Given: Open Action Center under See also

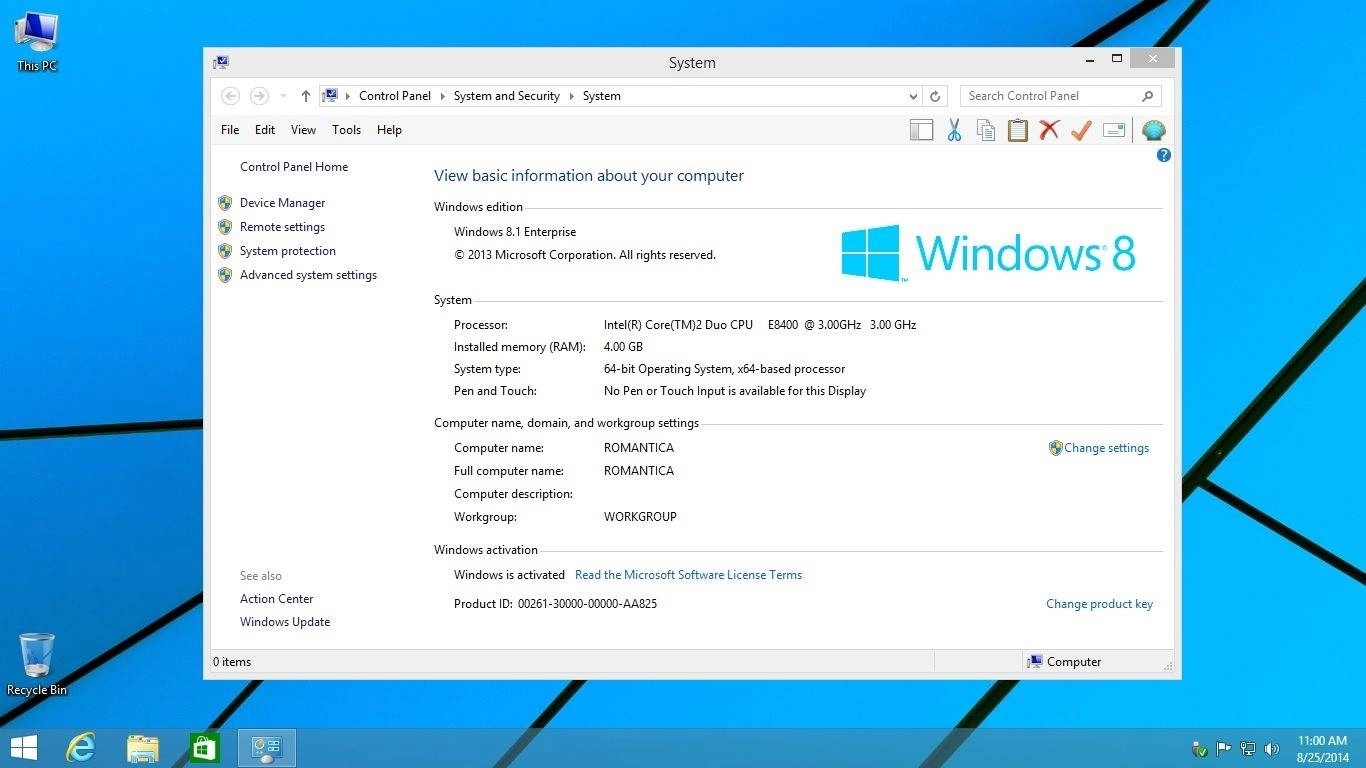Looking at the screenshot, I should (x=276, y=599).
